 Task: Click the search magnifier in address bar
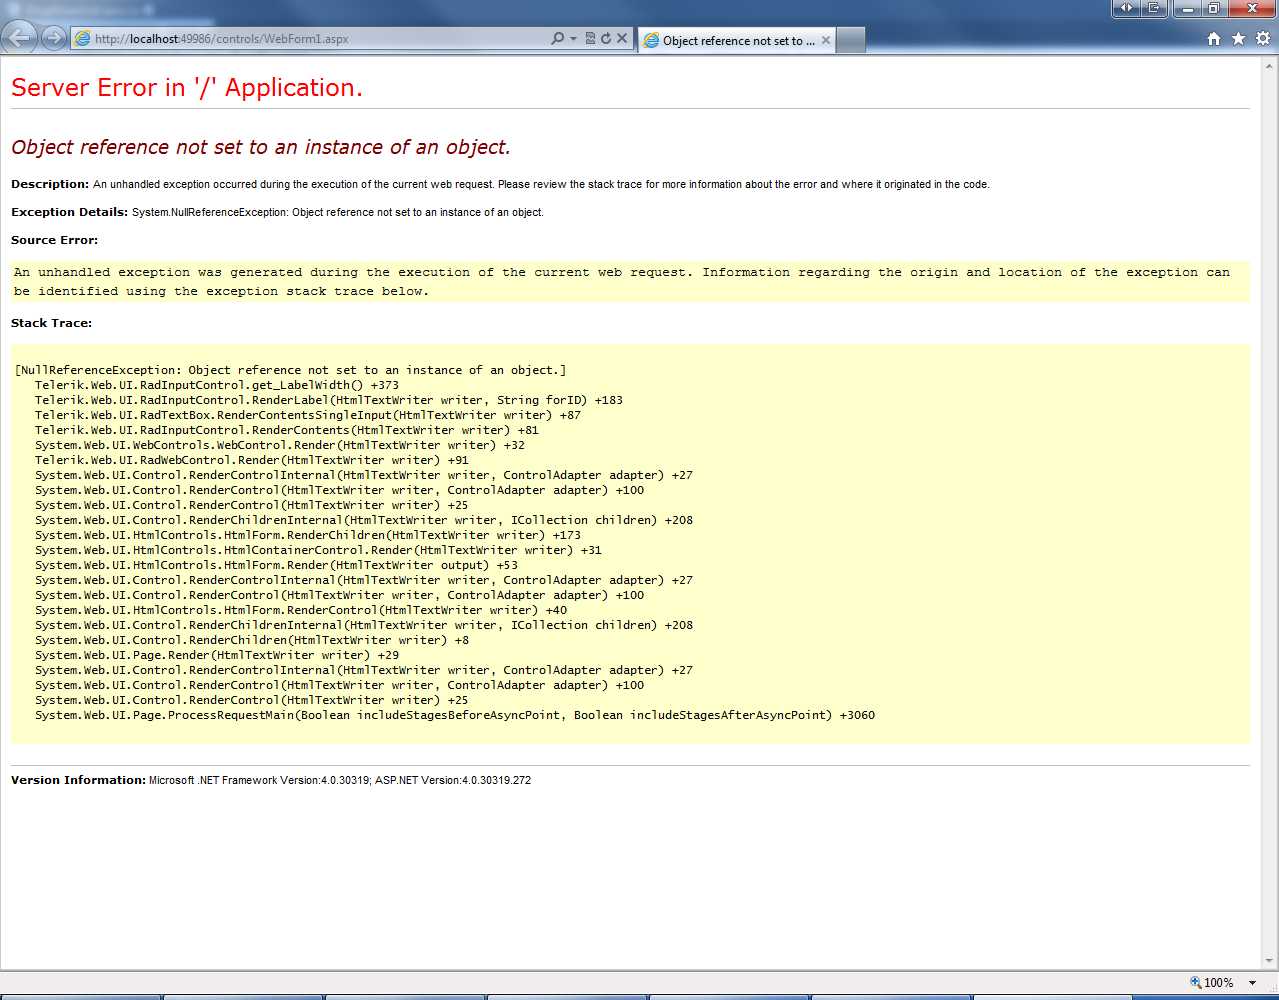[x=557, y=39]
